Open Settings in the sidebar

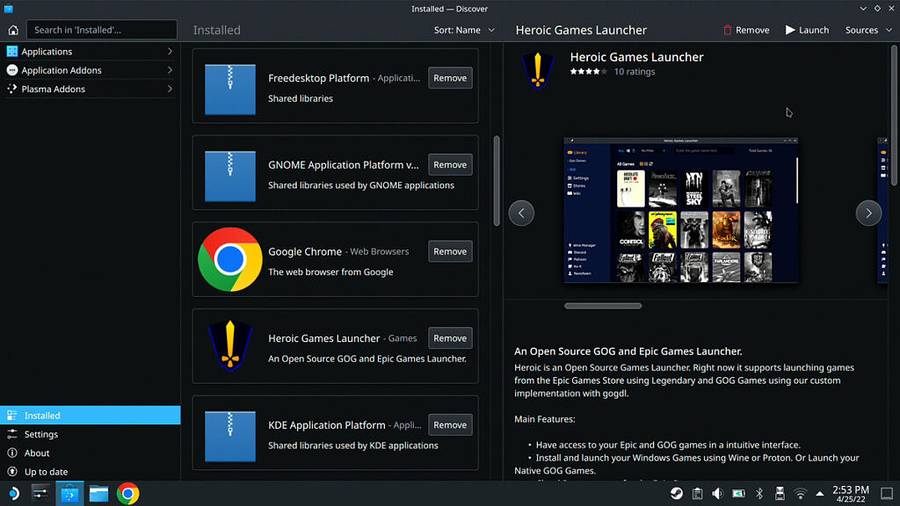click(42, 434)
